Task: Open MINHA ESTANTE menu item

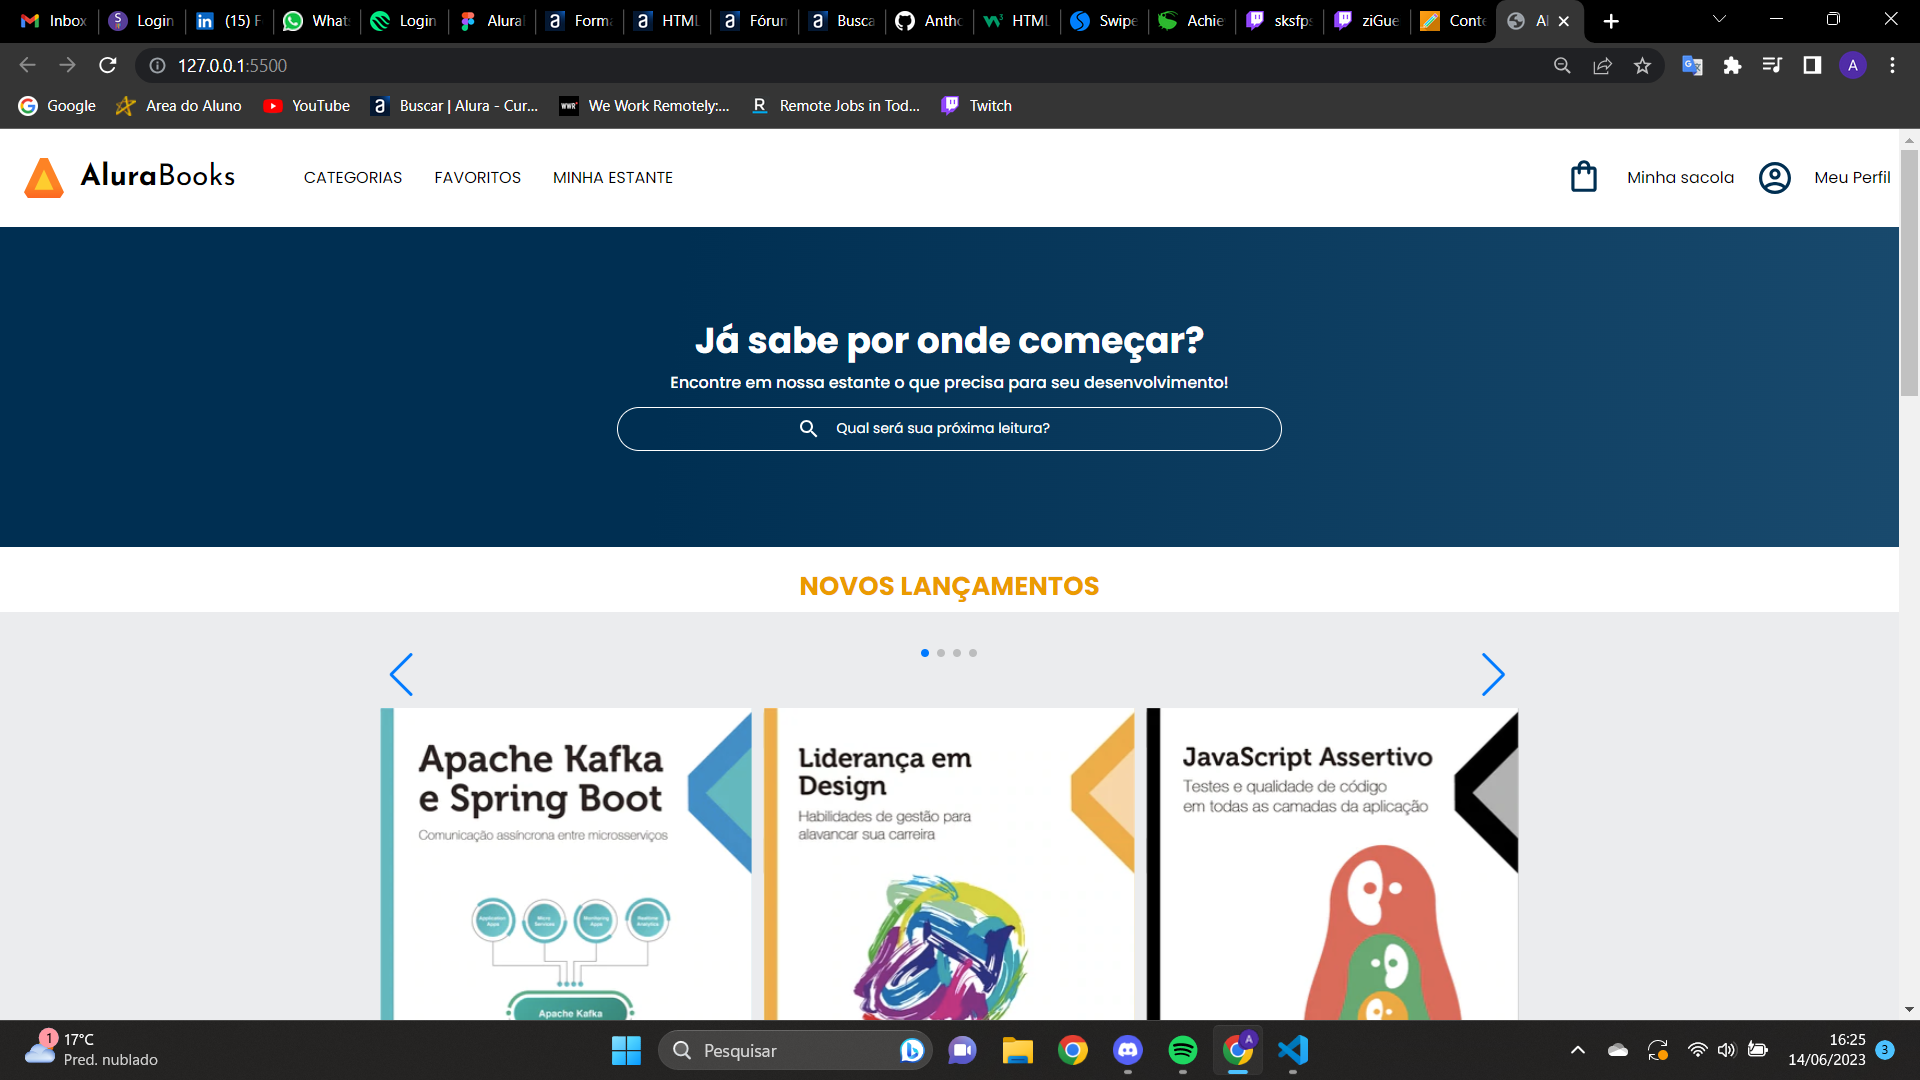Action: pyautogui.click(x=613, y=178)
